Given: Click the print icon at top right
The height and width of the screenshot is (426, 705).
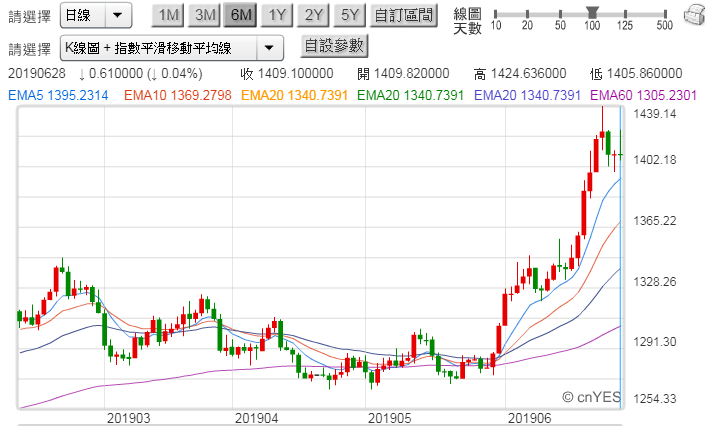Looking at the screenshot, I should click(x=694, y=16).
